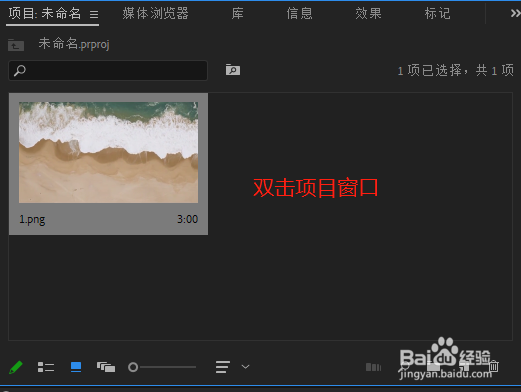This screenshot has width=521, height=392.
Task: Switch to freeform view
Action: click(106, 367)
